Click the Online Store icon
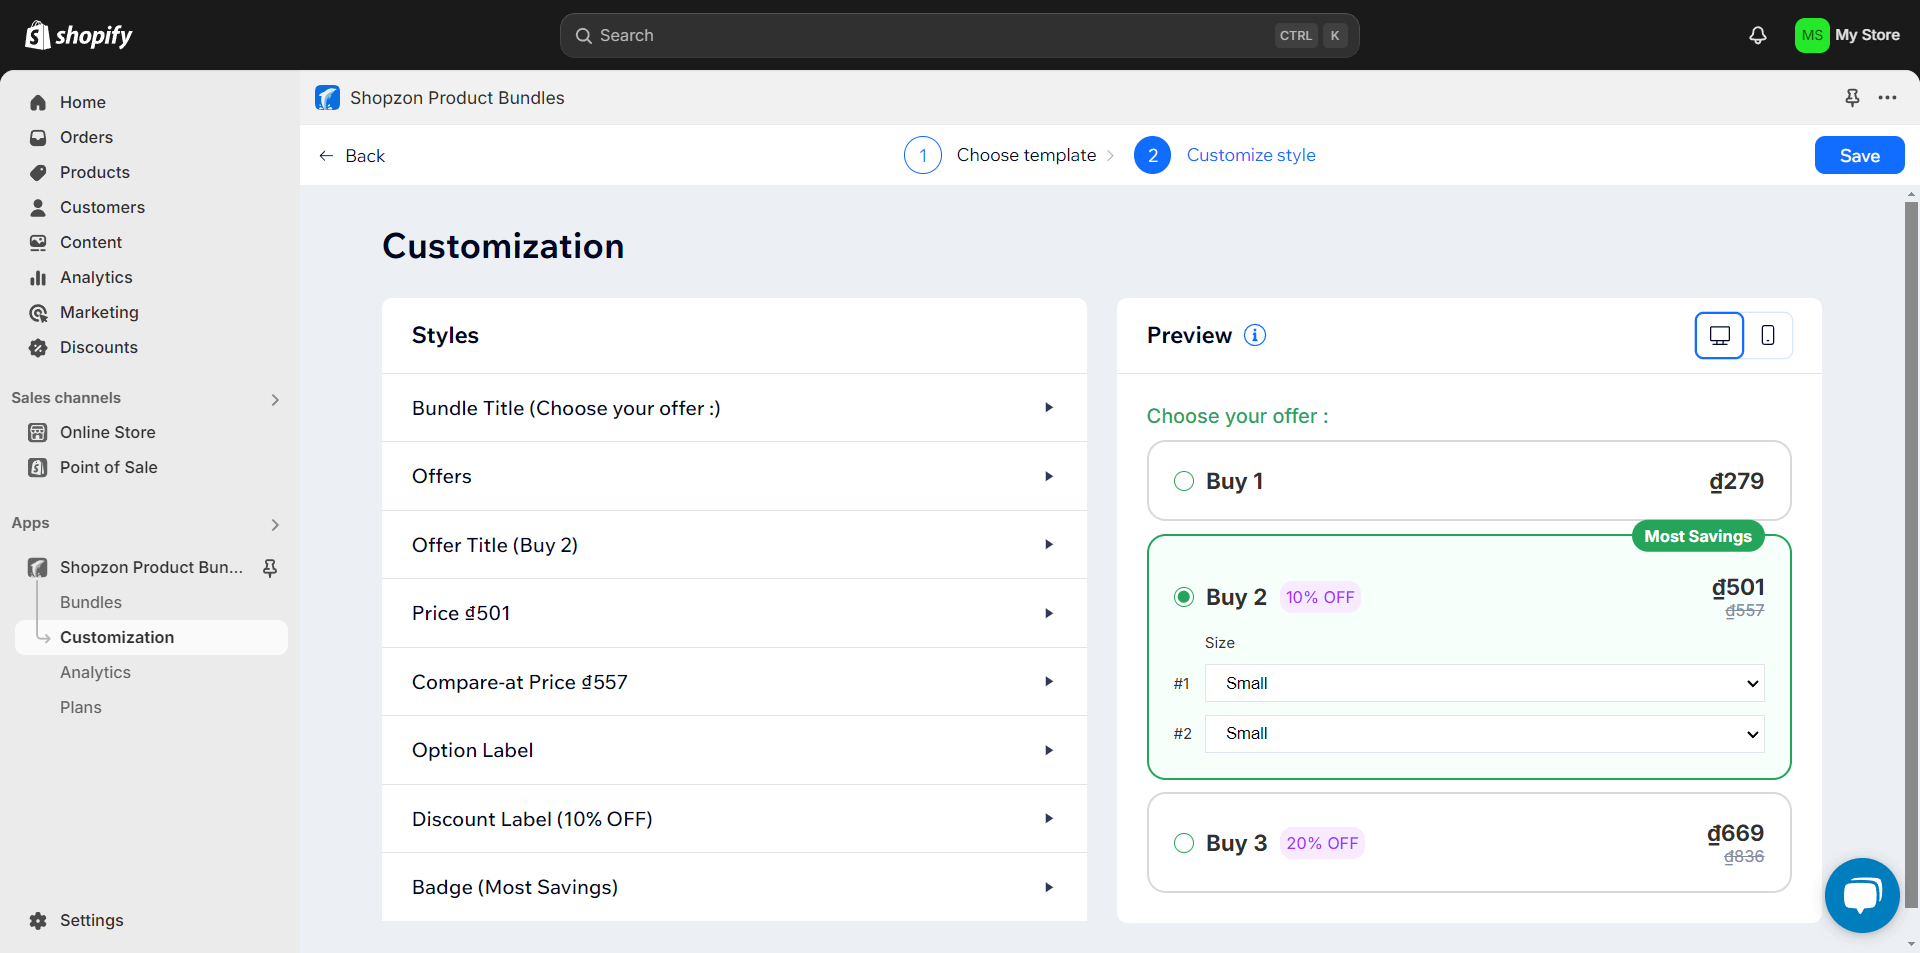 click(x=38, y=432)
